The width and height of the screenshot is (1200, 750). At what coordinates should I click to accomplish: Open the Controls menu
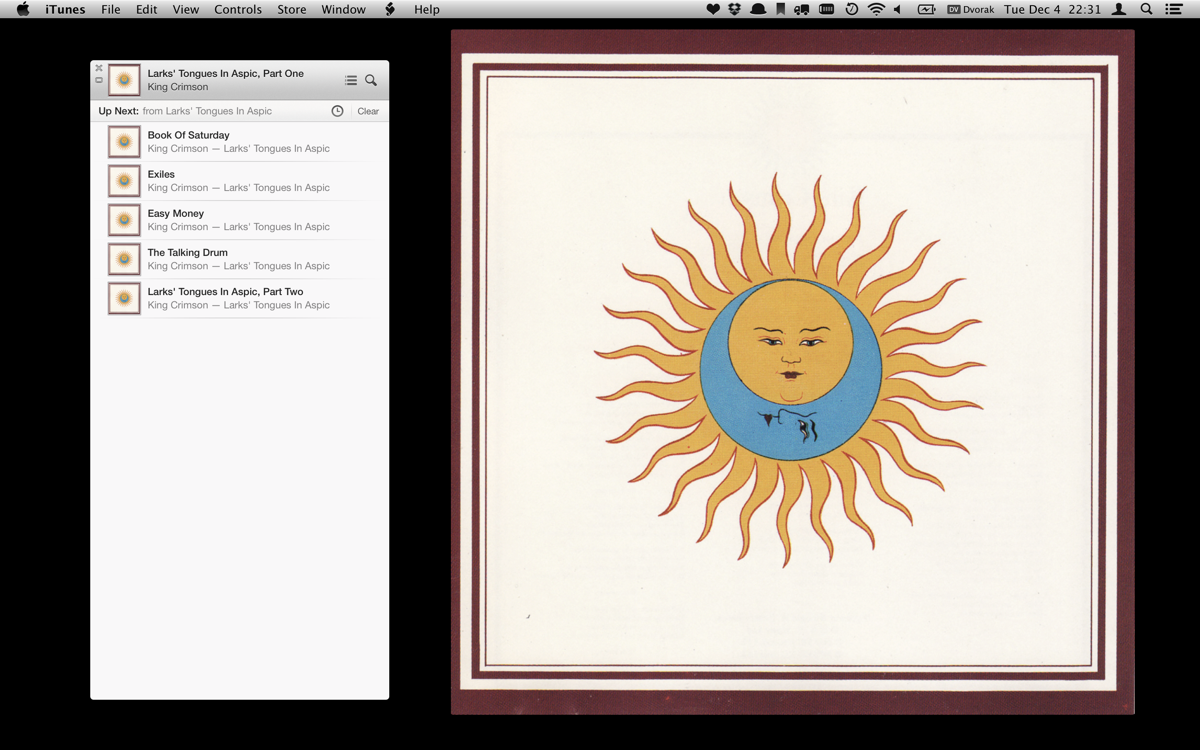pos(238,9)
